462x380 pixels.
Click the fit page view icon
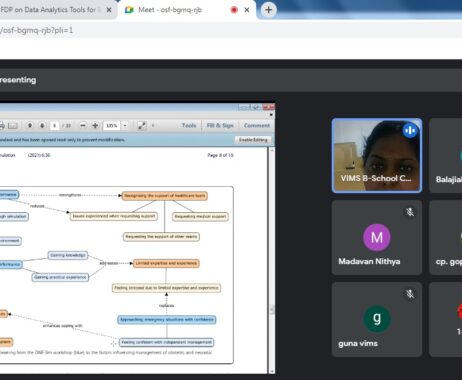click(142, 126)
